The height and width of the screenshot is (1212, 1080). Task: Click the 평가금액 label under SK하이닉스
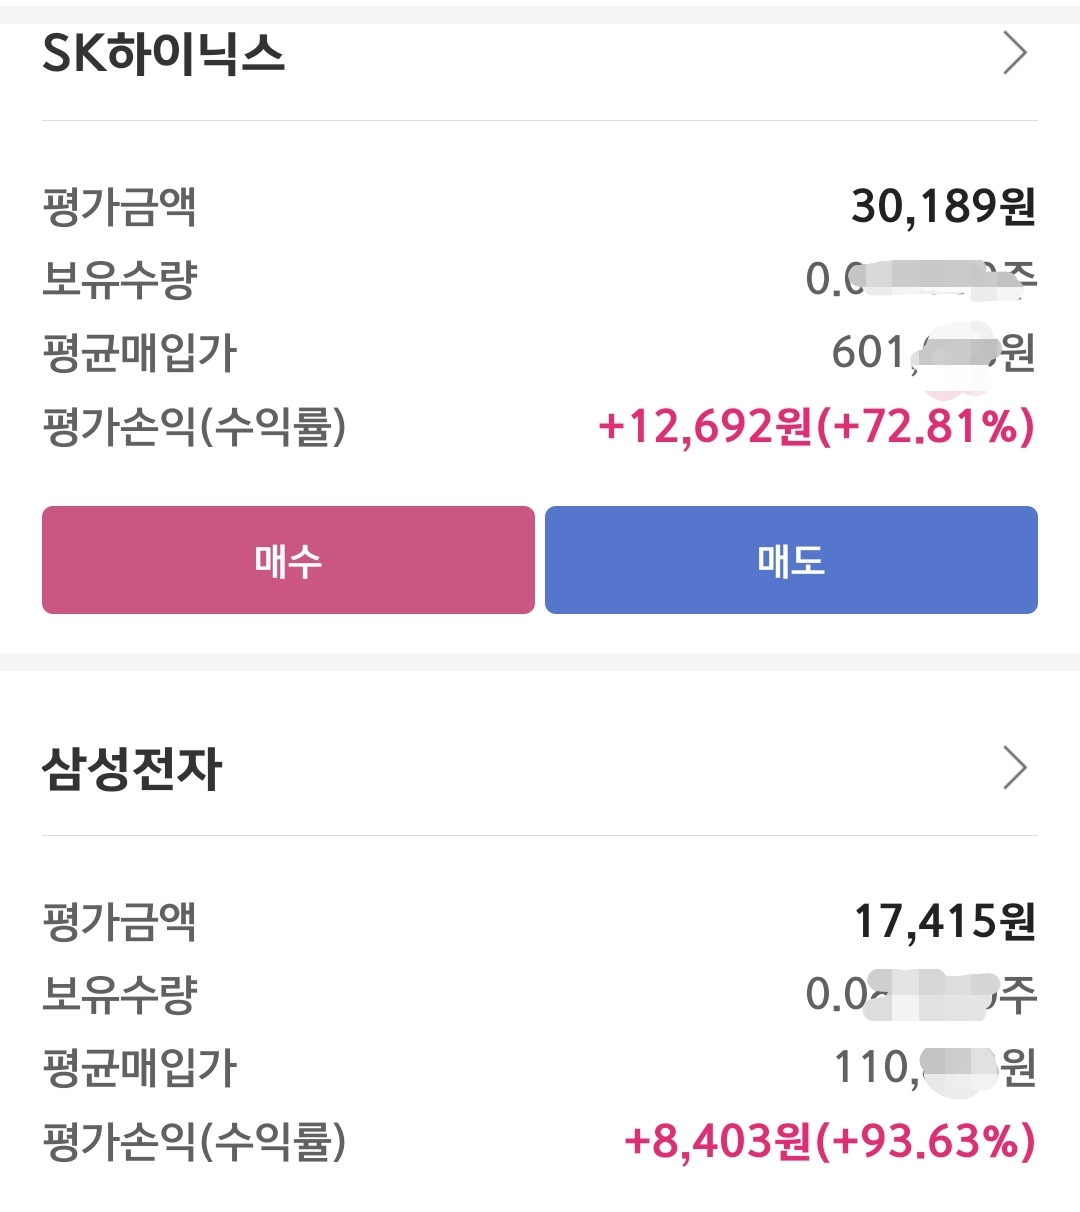(x=119, y=207)
